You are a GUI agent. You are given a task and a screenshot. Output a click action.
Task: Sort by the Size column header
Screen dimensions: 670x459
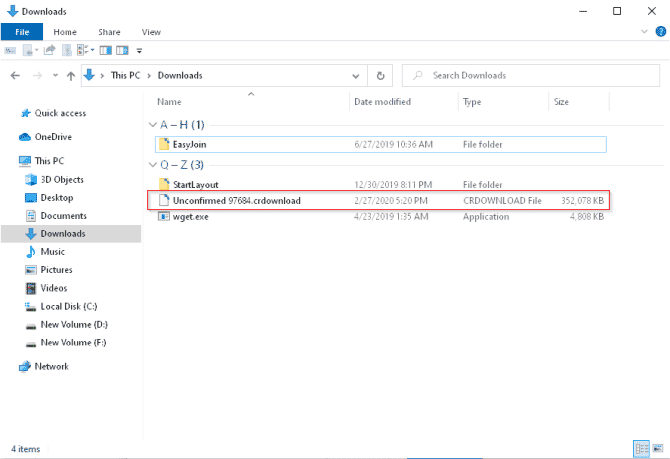(561, 102)
